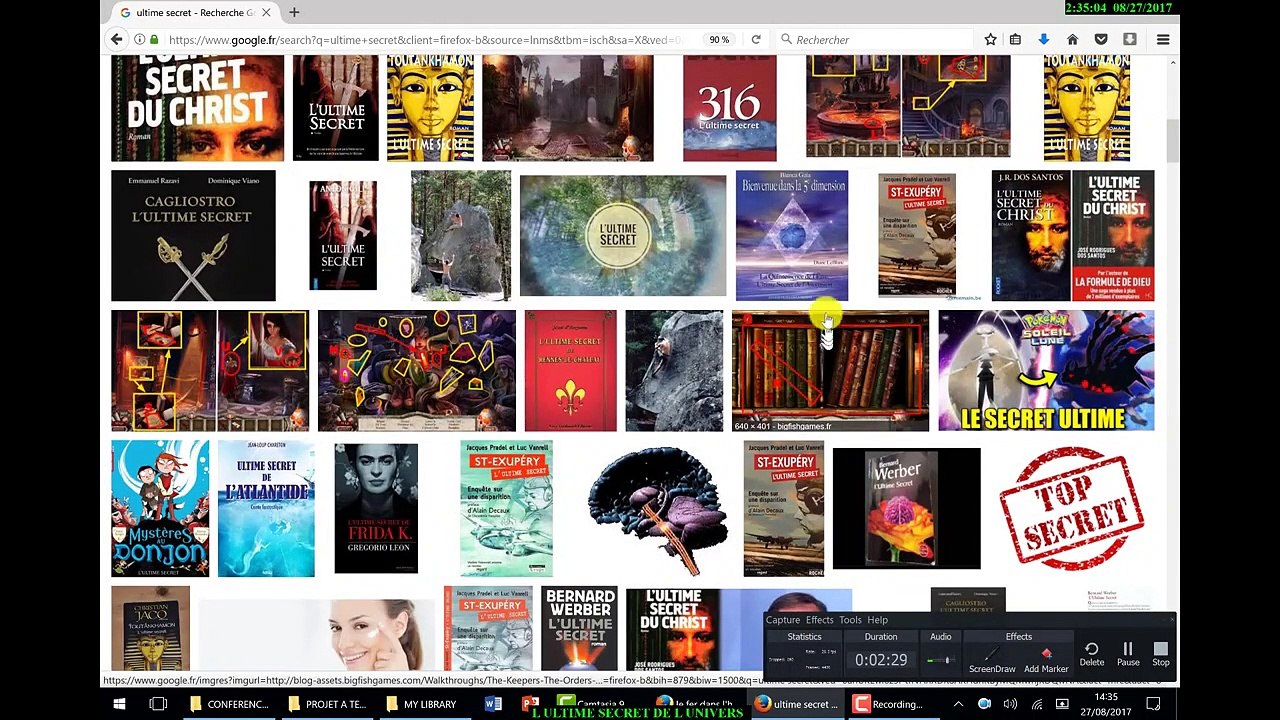The image size is (1280, 720).
Task: Open the CONFERENC... folder taskbar button
Action: [x=229, y=704]
